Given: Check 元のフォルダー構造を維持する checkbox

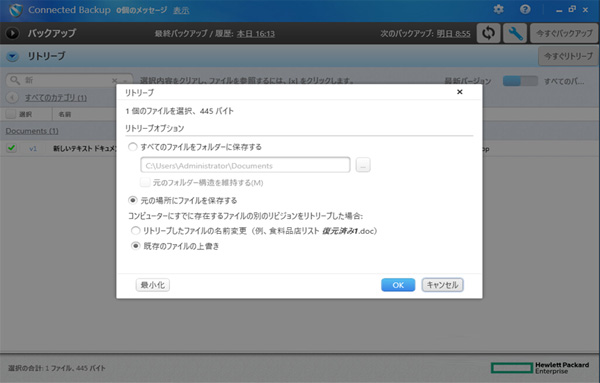Looking at the screenshot, I should pos(145,183).
